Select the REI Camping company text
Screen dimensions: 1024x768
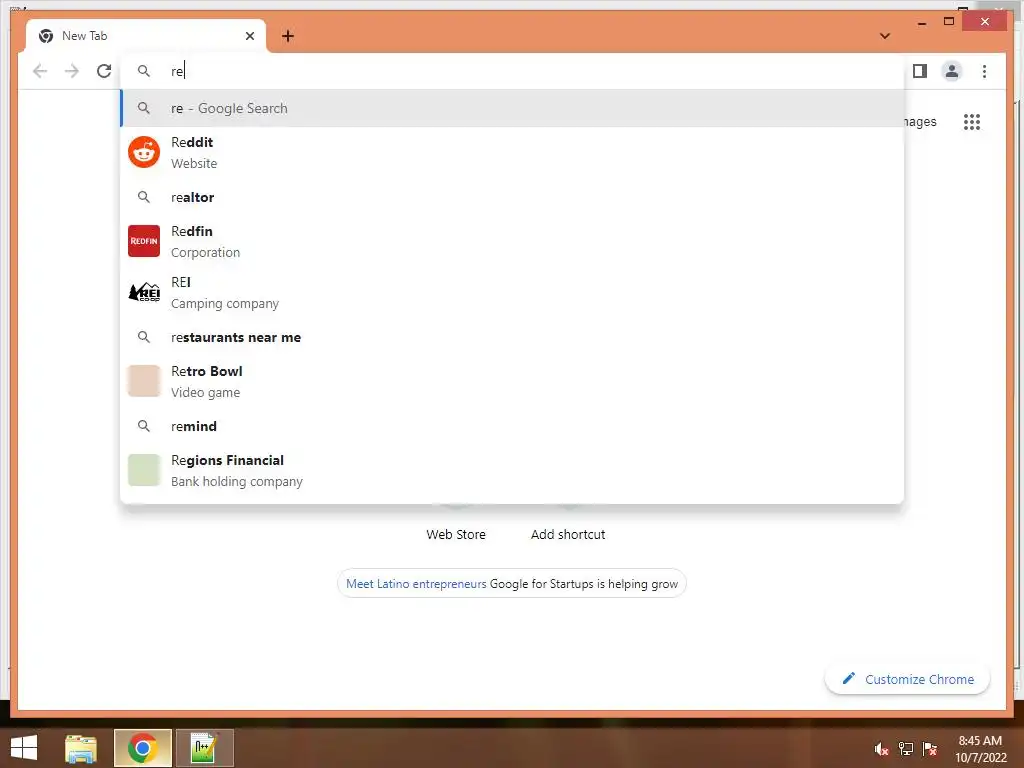coord(225,292)
